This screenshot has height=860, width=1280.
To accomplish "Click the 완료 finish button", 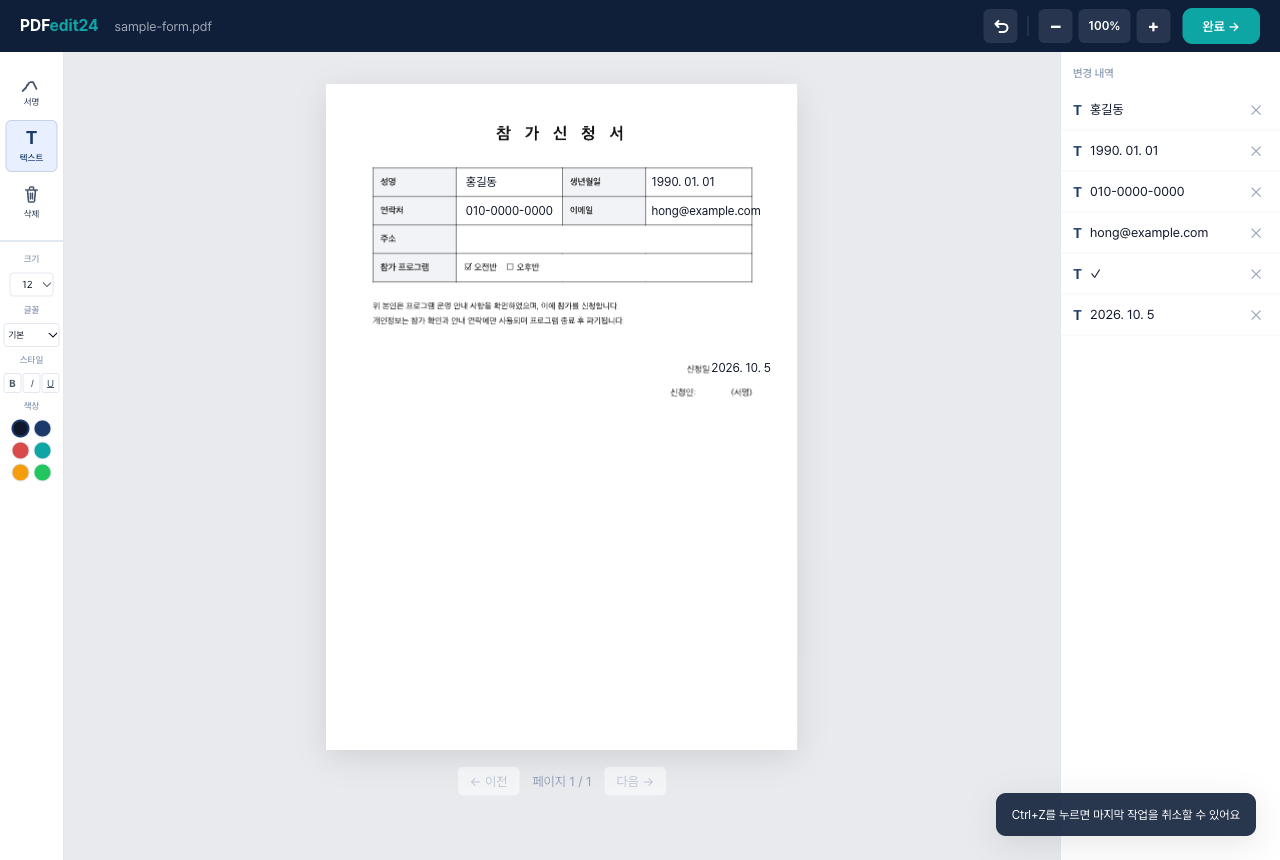I will [x=1221, y=26].
